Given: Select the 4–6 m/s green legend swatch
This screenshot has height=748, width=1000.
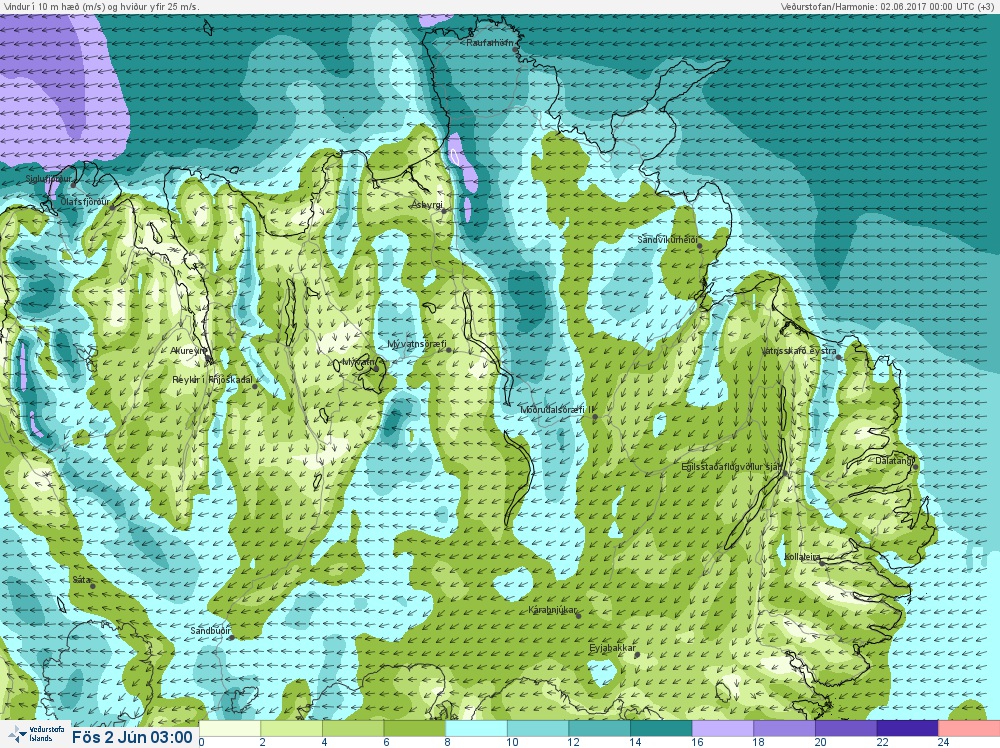Looking at the screenshot, I should (353, 728).
